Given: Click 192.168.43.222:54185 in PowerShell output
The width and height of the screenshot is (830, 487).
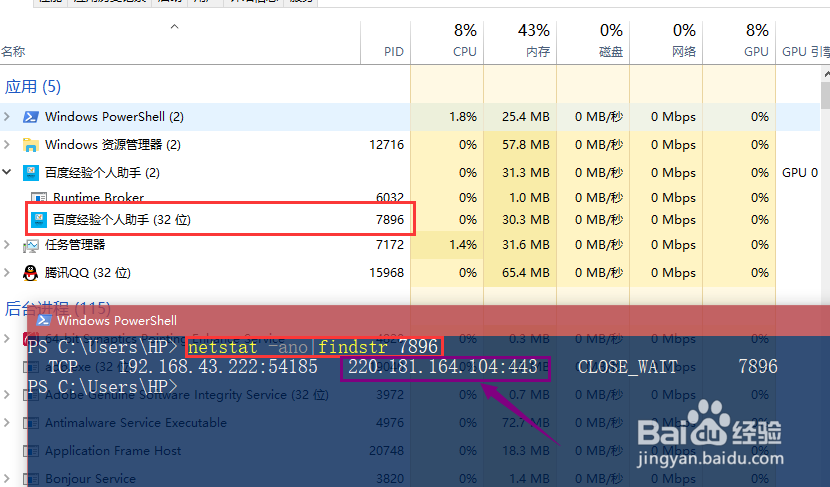Looking at the screenshot, I should 218,366.
